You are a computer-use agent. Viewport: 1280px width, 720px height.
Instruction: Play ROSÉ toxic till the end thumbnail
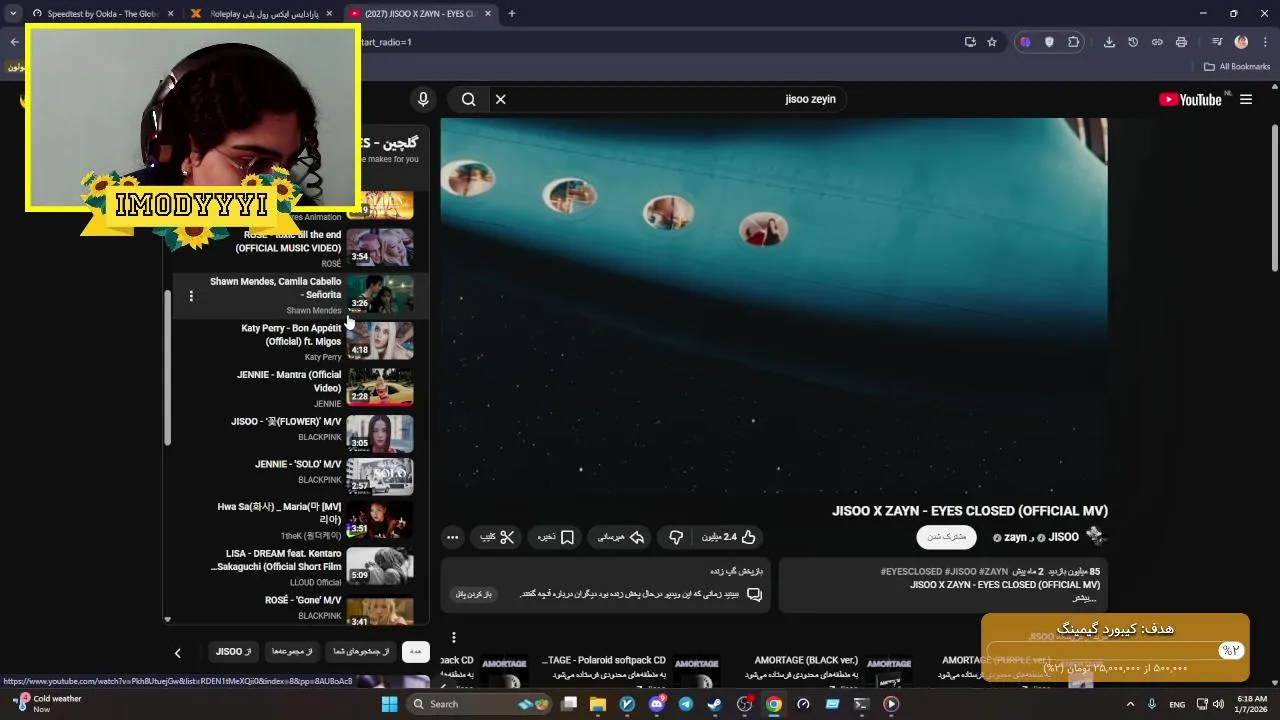pyautogui.click(x=380, y=247)
